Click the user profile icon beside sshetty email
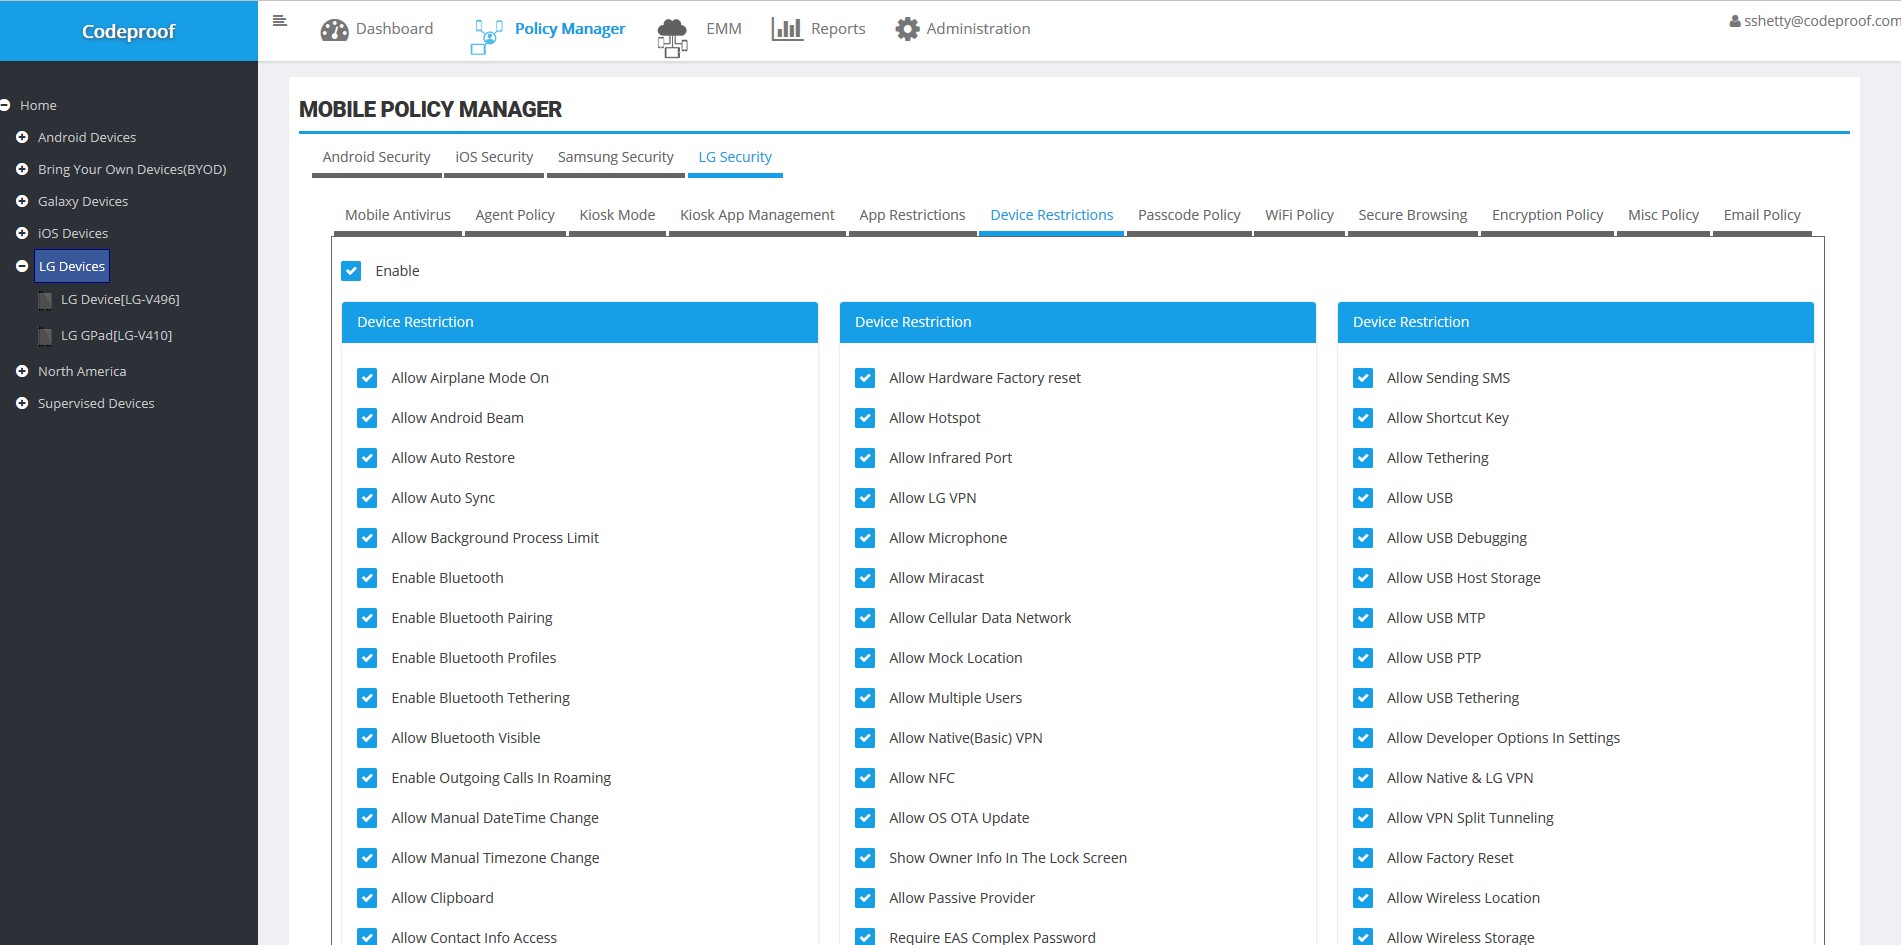The image size is (1901, 945). click(1735, 21)
